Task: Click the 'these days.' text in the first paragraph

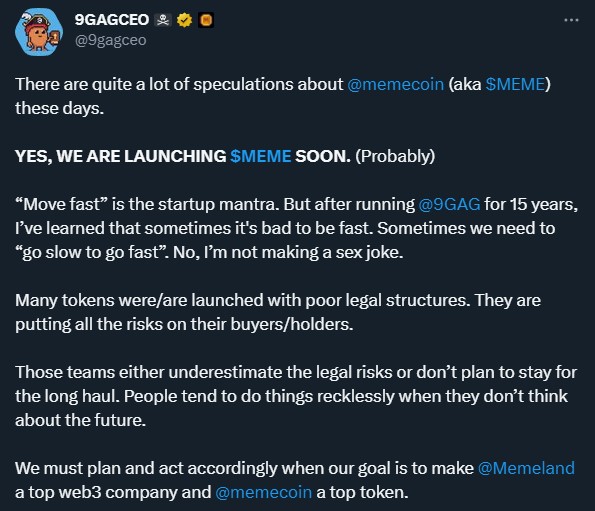Action: 60,108
